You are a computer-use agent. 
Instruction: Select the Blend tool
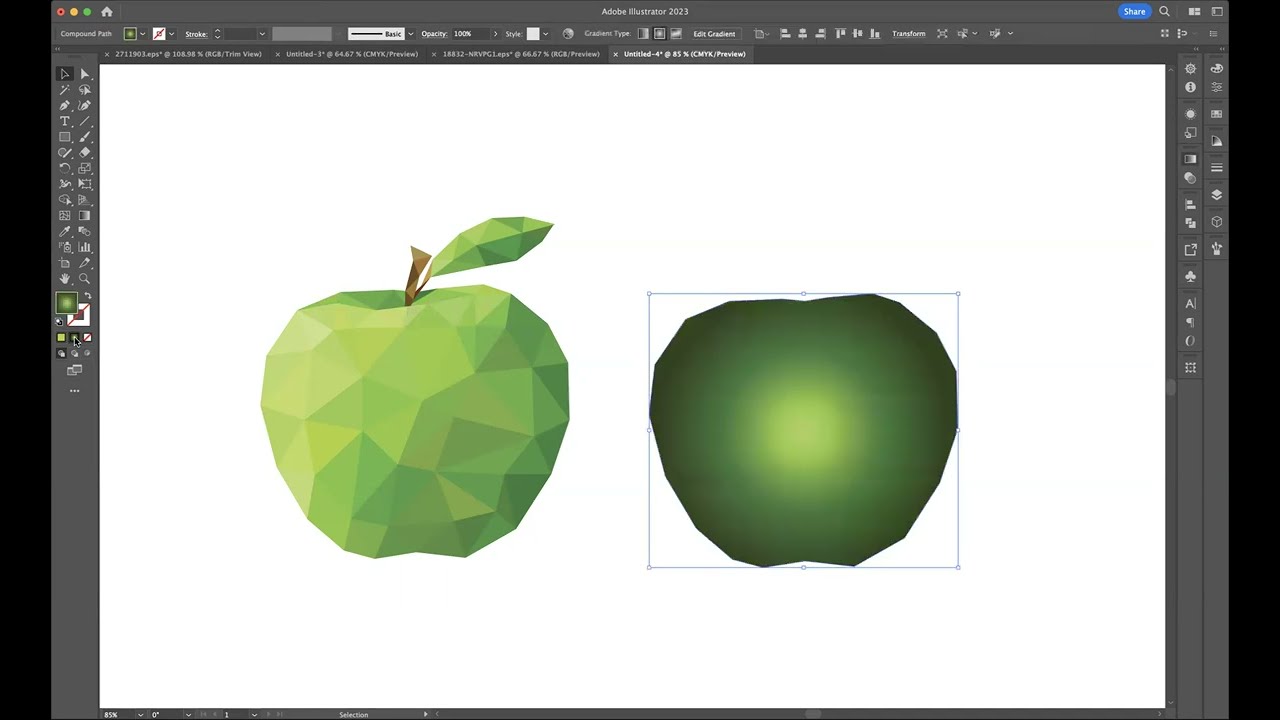[x=84, y=231]
